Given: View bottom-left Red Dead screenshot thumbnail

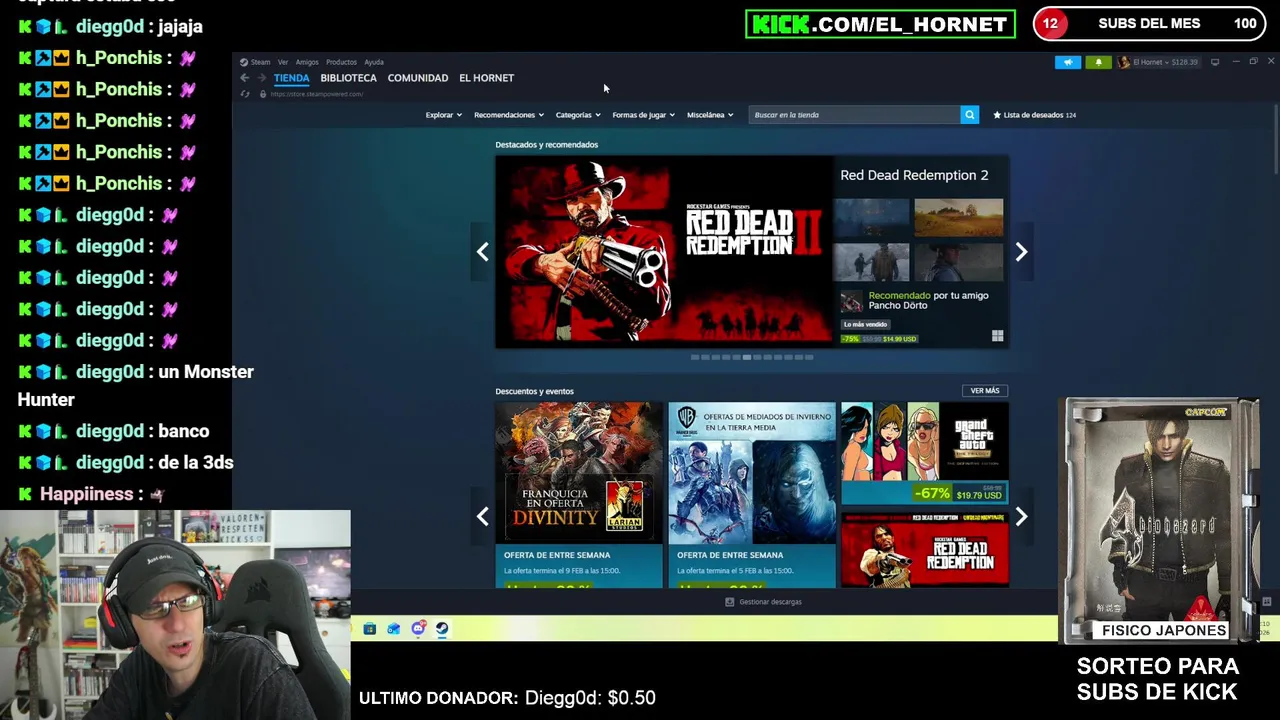Looking at the screenshot, I should [x=872, y=262].
